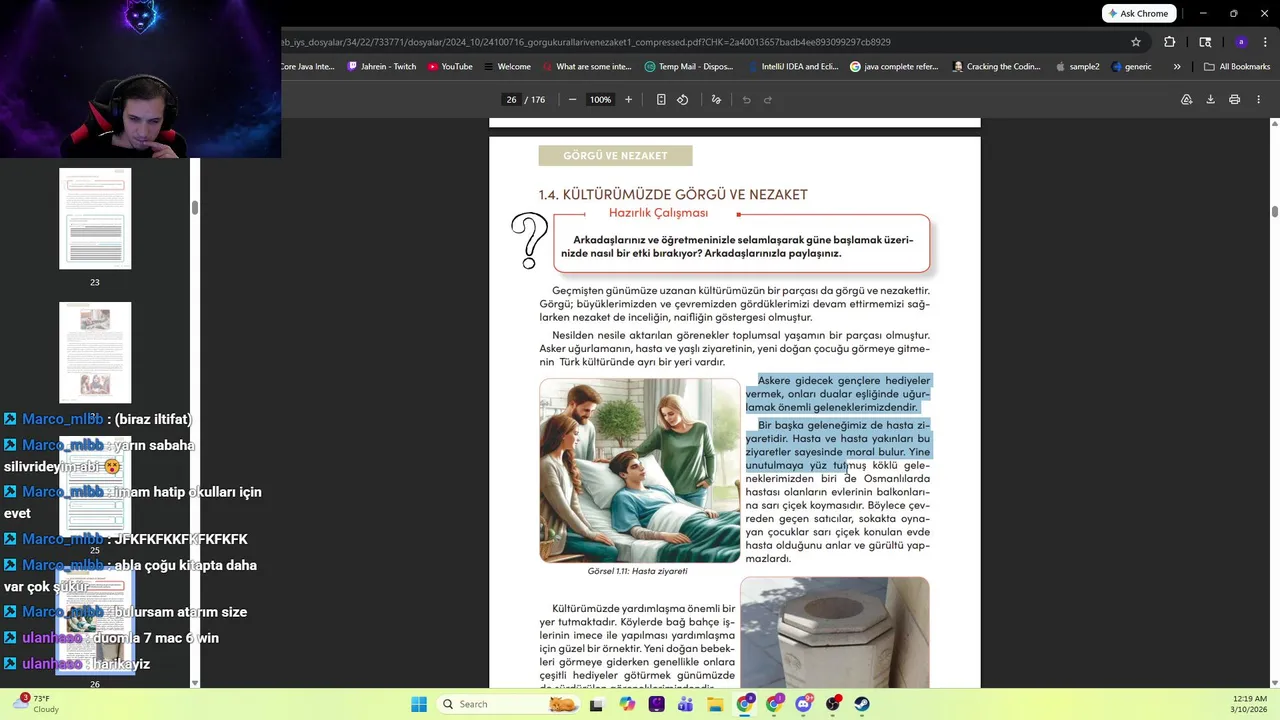1280x720 pixels.
Task: Click the PDF undo arrow
Action: click(746, 99)
